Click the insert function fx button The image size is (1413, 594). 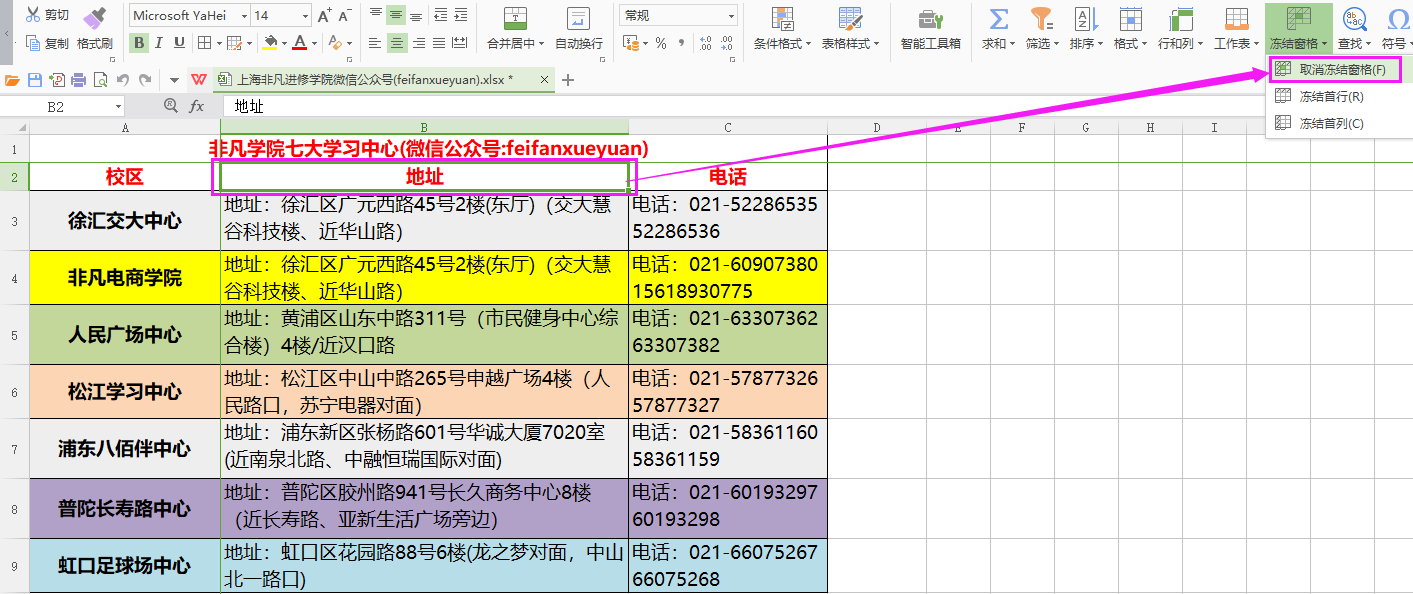click(x=197, y=106)
